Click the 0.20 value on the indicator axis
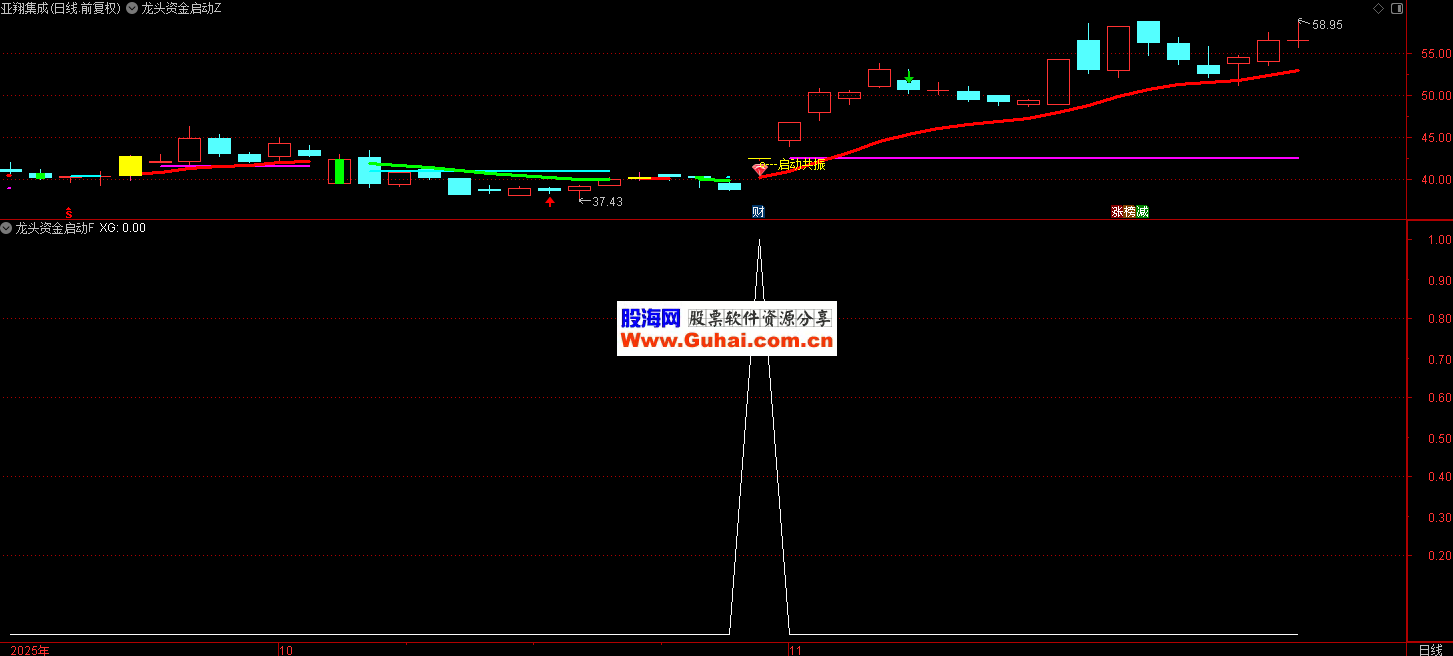 click(x=1438, y=556)
